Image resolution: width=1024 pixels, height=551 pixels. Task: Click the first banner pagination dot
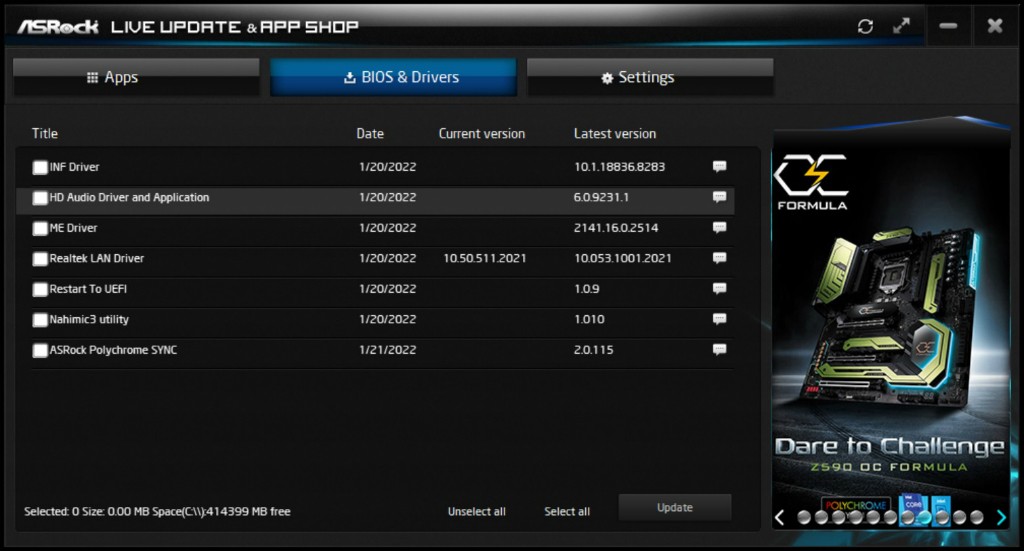click(805, 518)
